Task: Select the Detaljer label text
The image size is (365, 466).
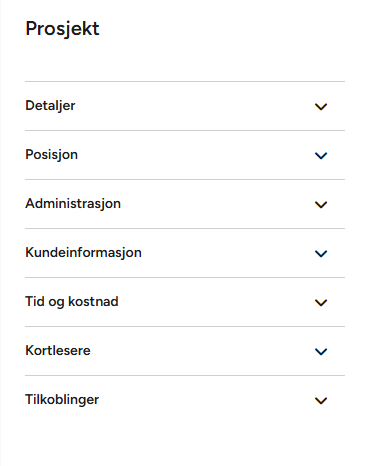Action: click(x=50, y=106)
